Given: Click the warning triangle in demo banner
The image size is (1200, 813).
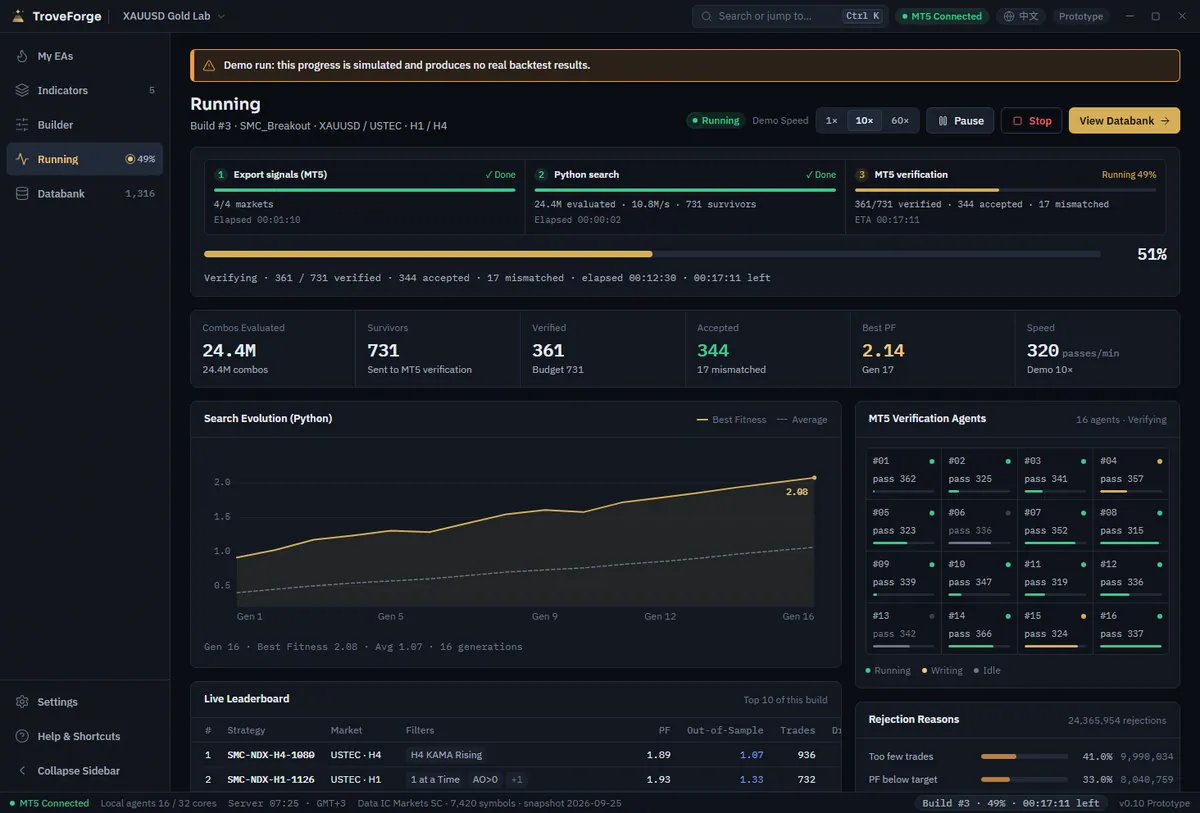Looking at the screenshot, I should pyautogui.click(x=209, y=65).
